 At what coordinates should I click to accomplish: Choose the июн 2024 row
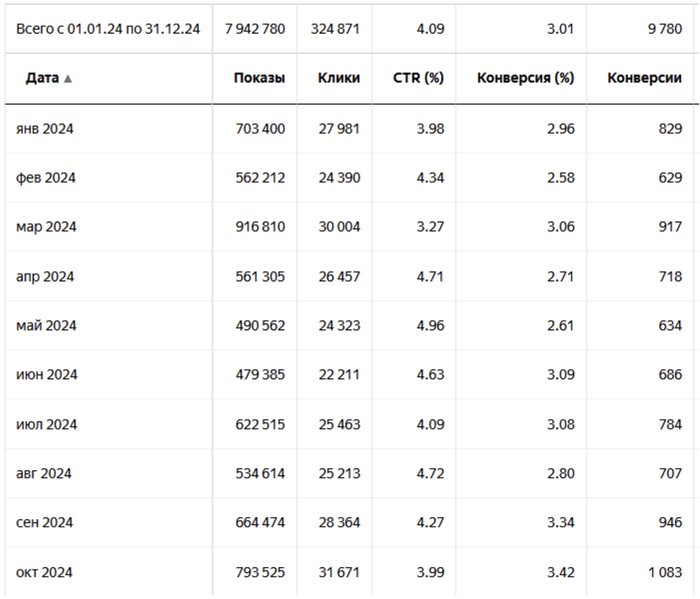47,375
